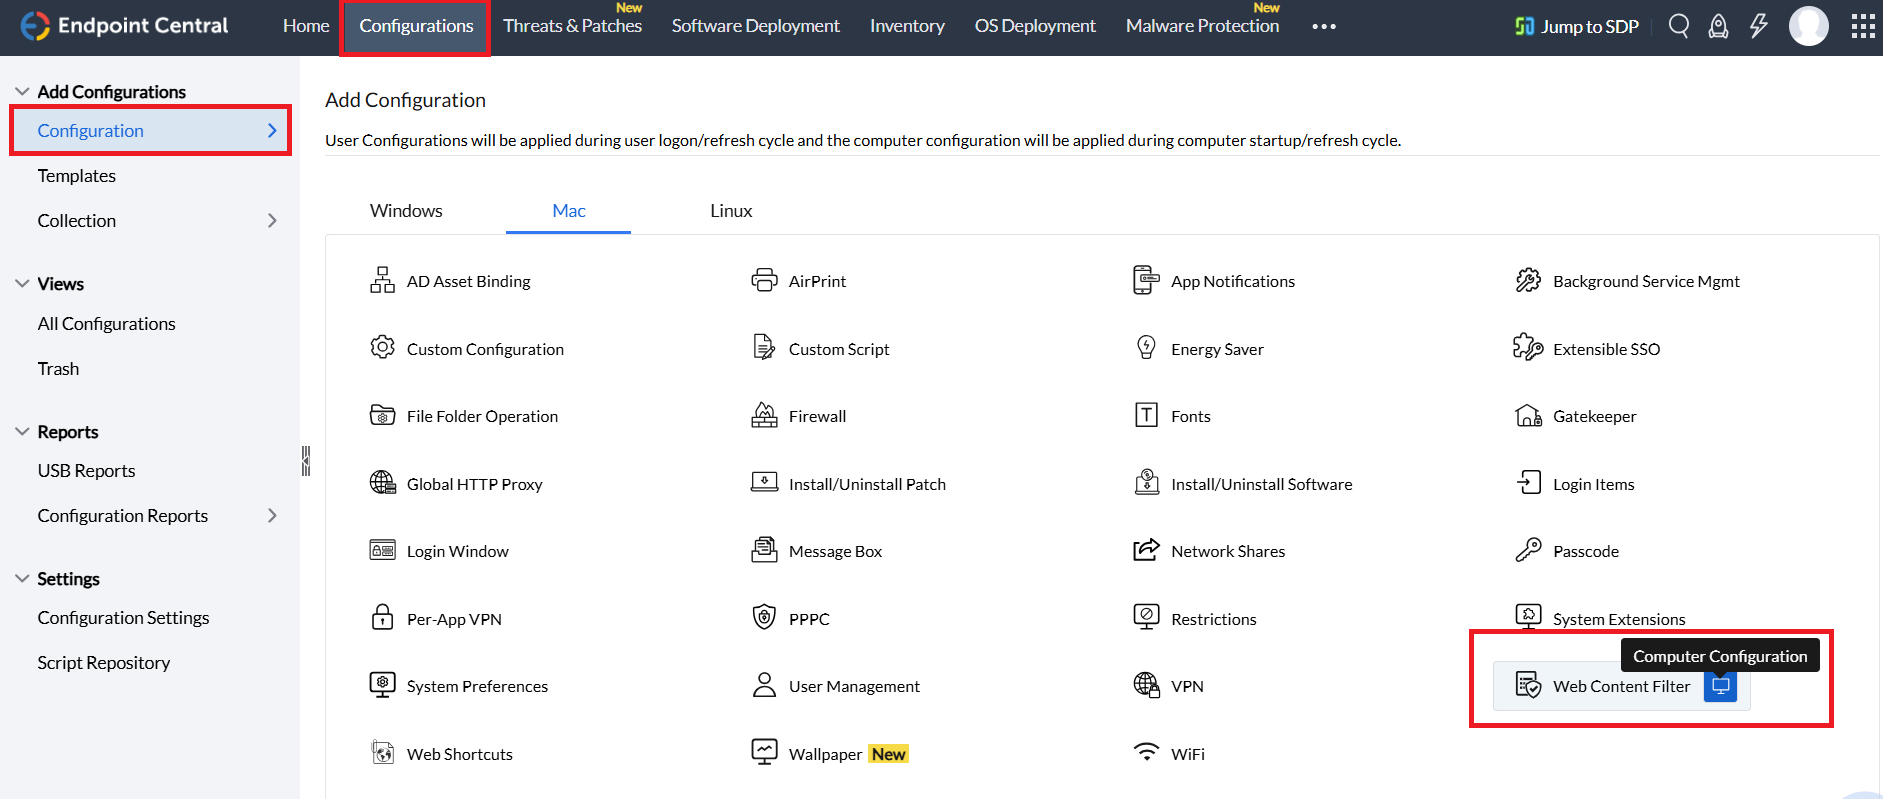This screenshot has width=1883, height=799.
Task: Collapse the Reports section
Action: [22, 431]
